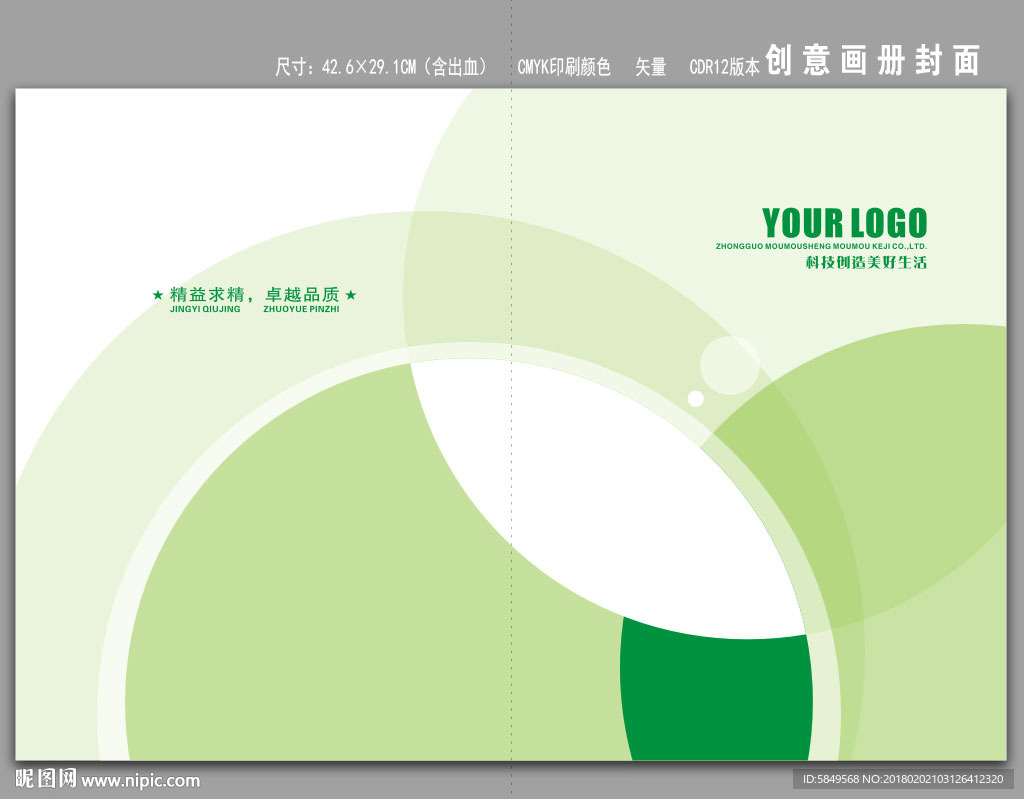Click the www.nipic.com address
The width and height of the screenshot is (1024, 799).
pos(140,781)
